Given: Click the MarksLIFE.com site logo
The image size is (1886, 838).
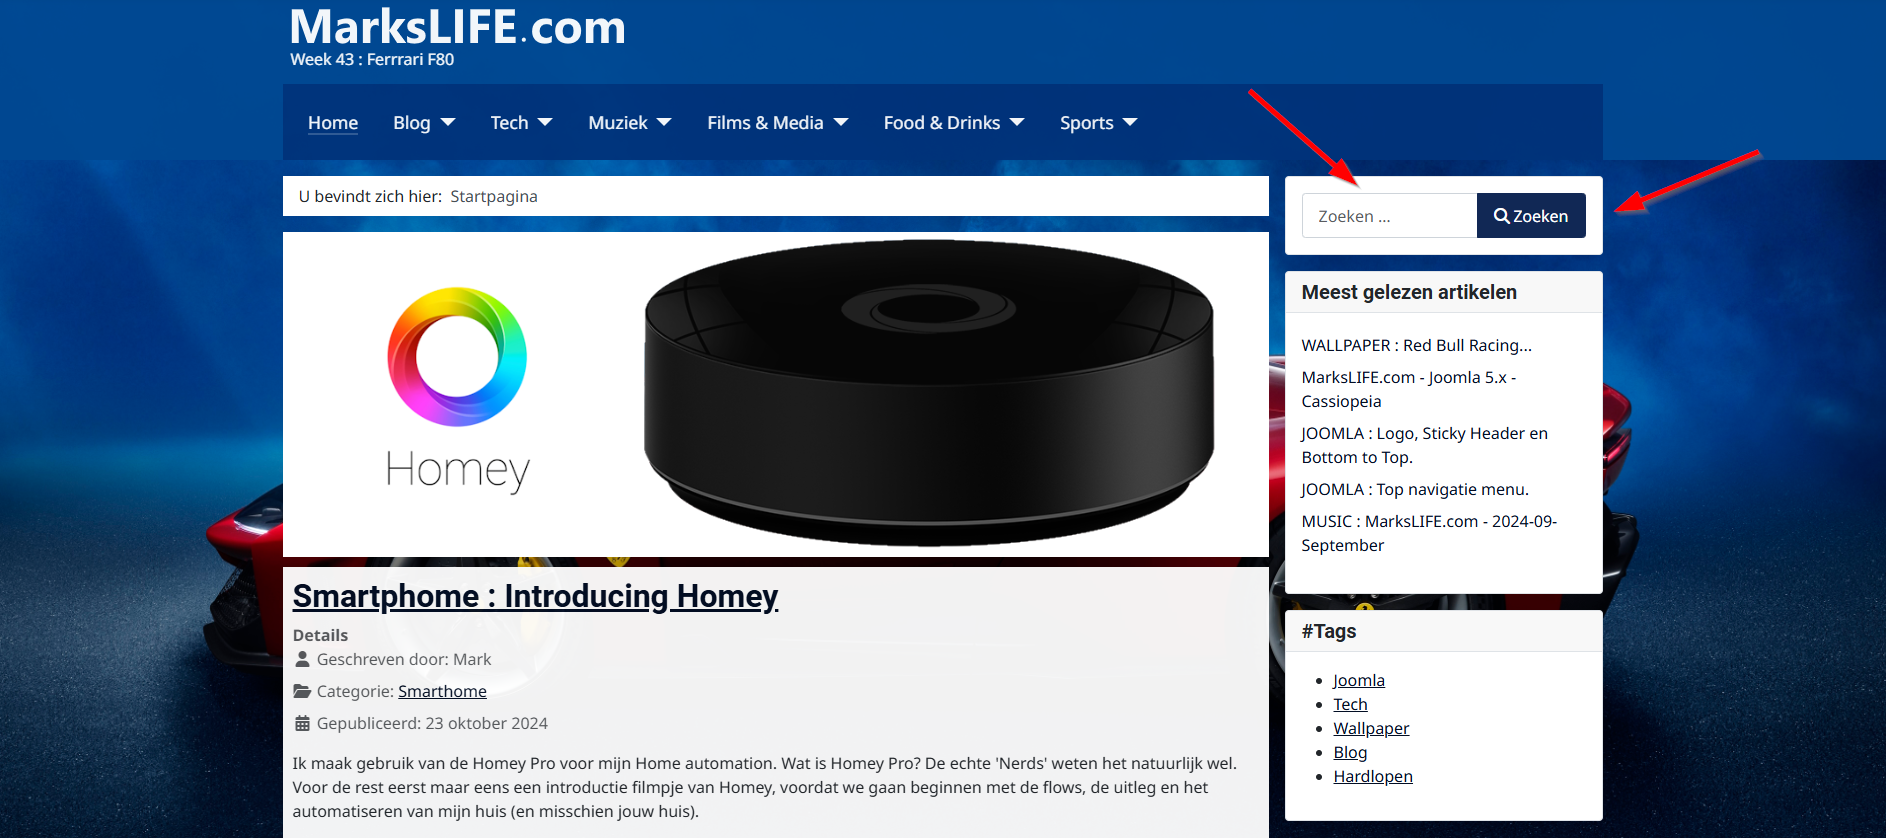Looking at the screenshot, I should (x=458, y=27).
